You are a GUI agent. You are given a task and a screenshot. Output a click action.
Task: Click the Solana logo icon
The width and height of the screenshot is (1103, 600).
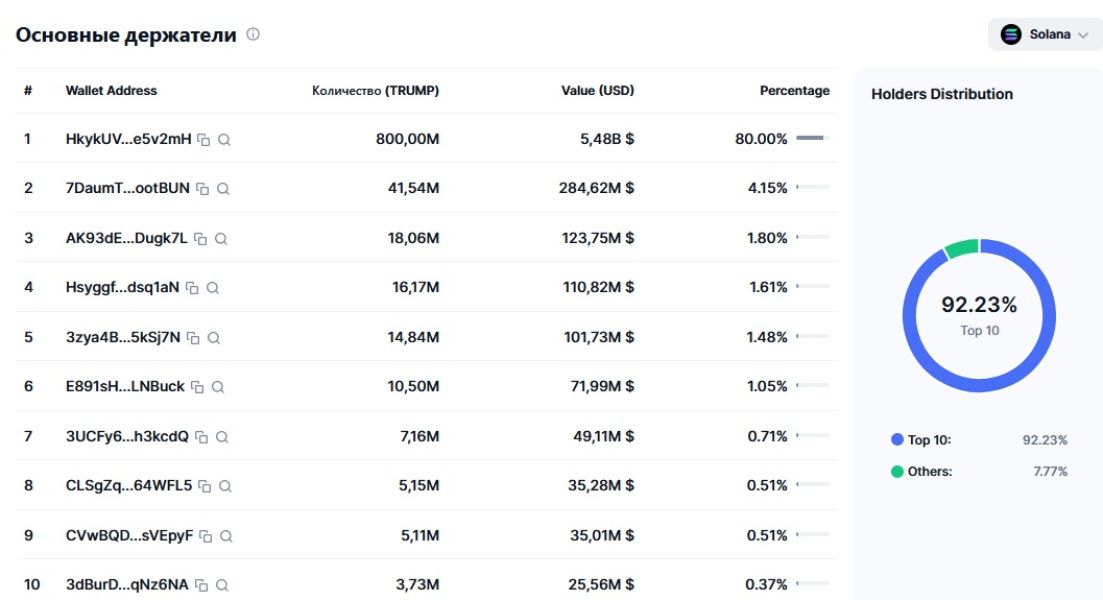click(x=1011, y=34)
